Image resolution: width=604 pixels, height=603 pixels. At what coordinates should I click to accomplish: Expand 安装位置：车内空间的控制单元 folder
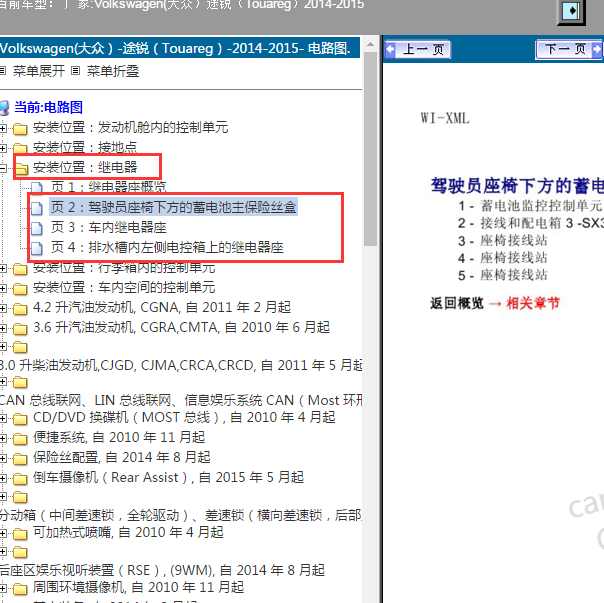pos(3,288)
